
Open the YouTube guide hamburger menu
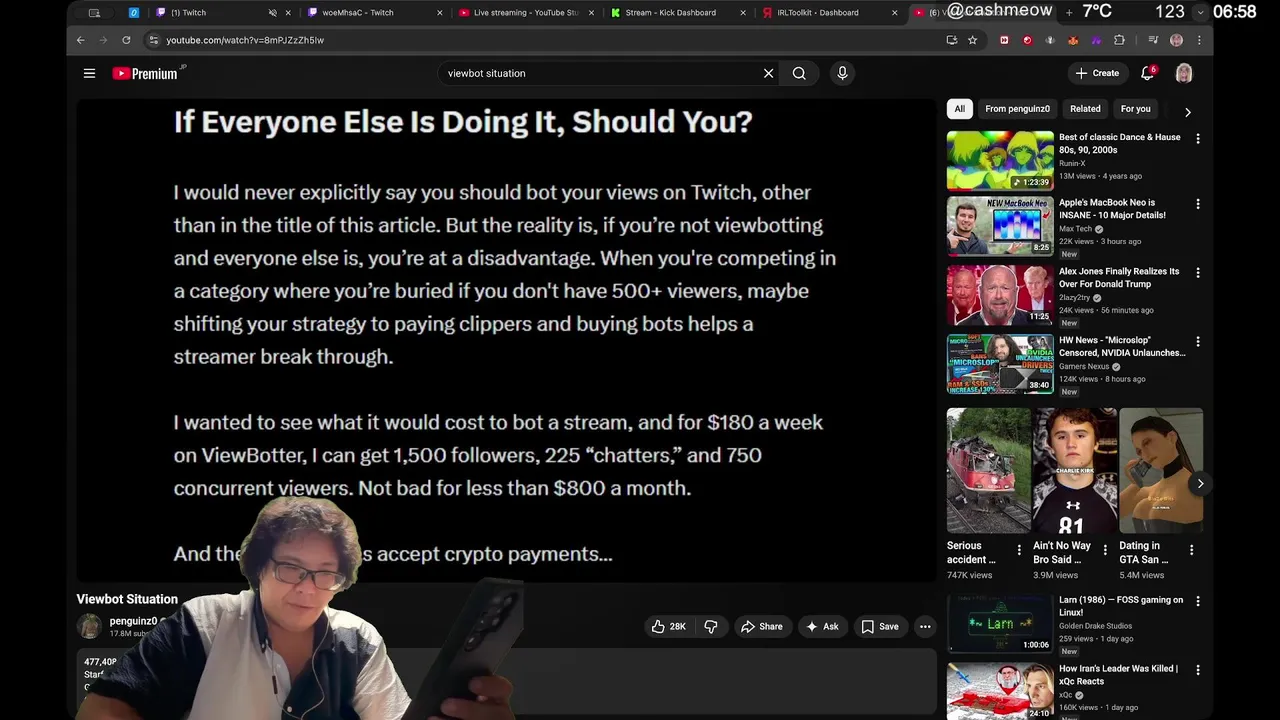coord(89,73)
